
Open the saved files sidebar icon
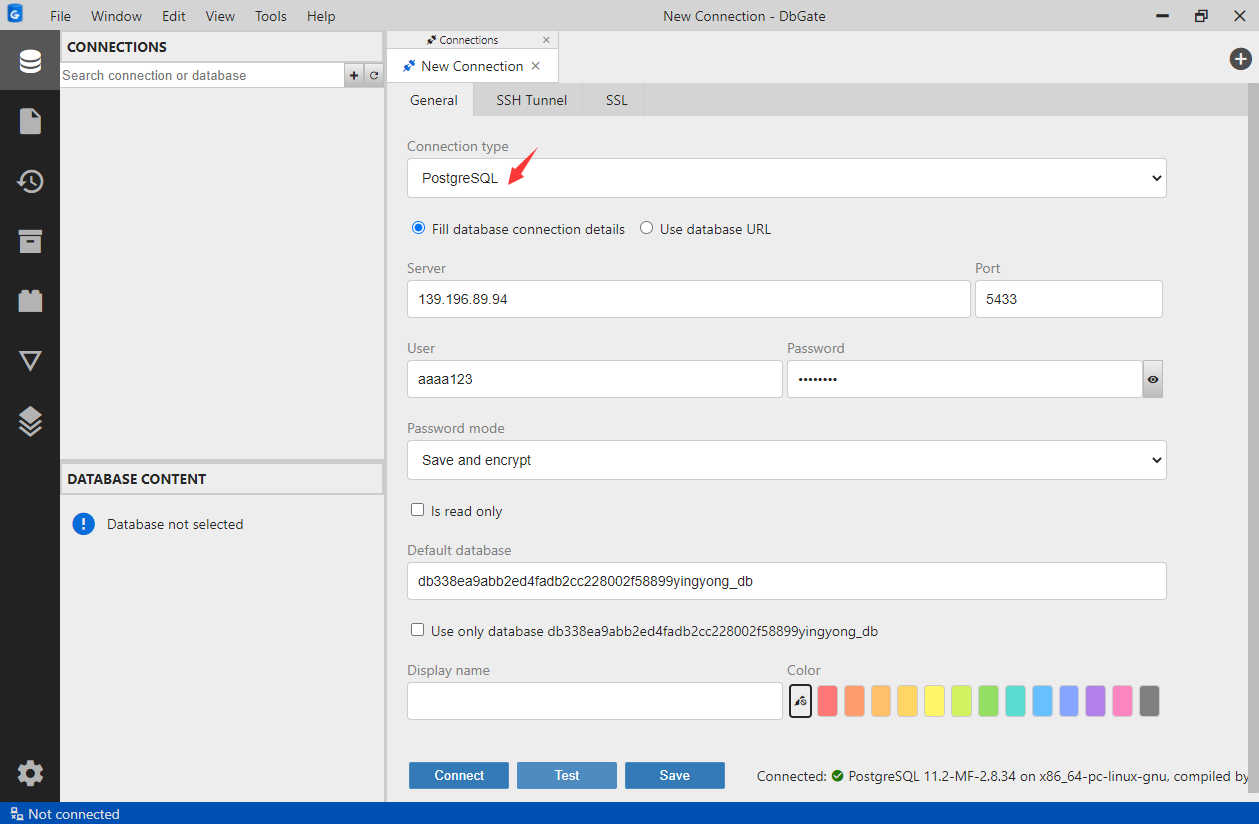tap(30, 122)
